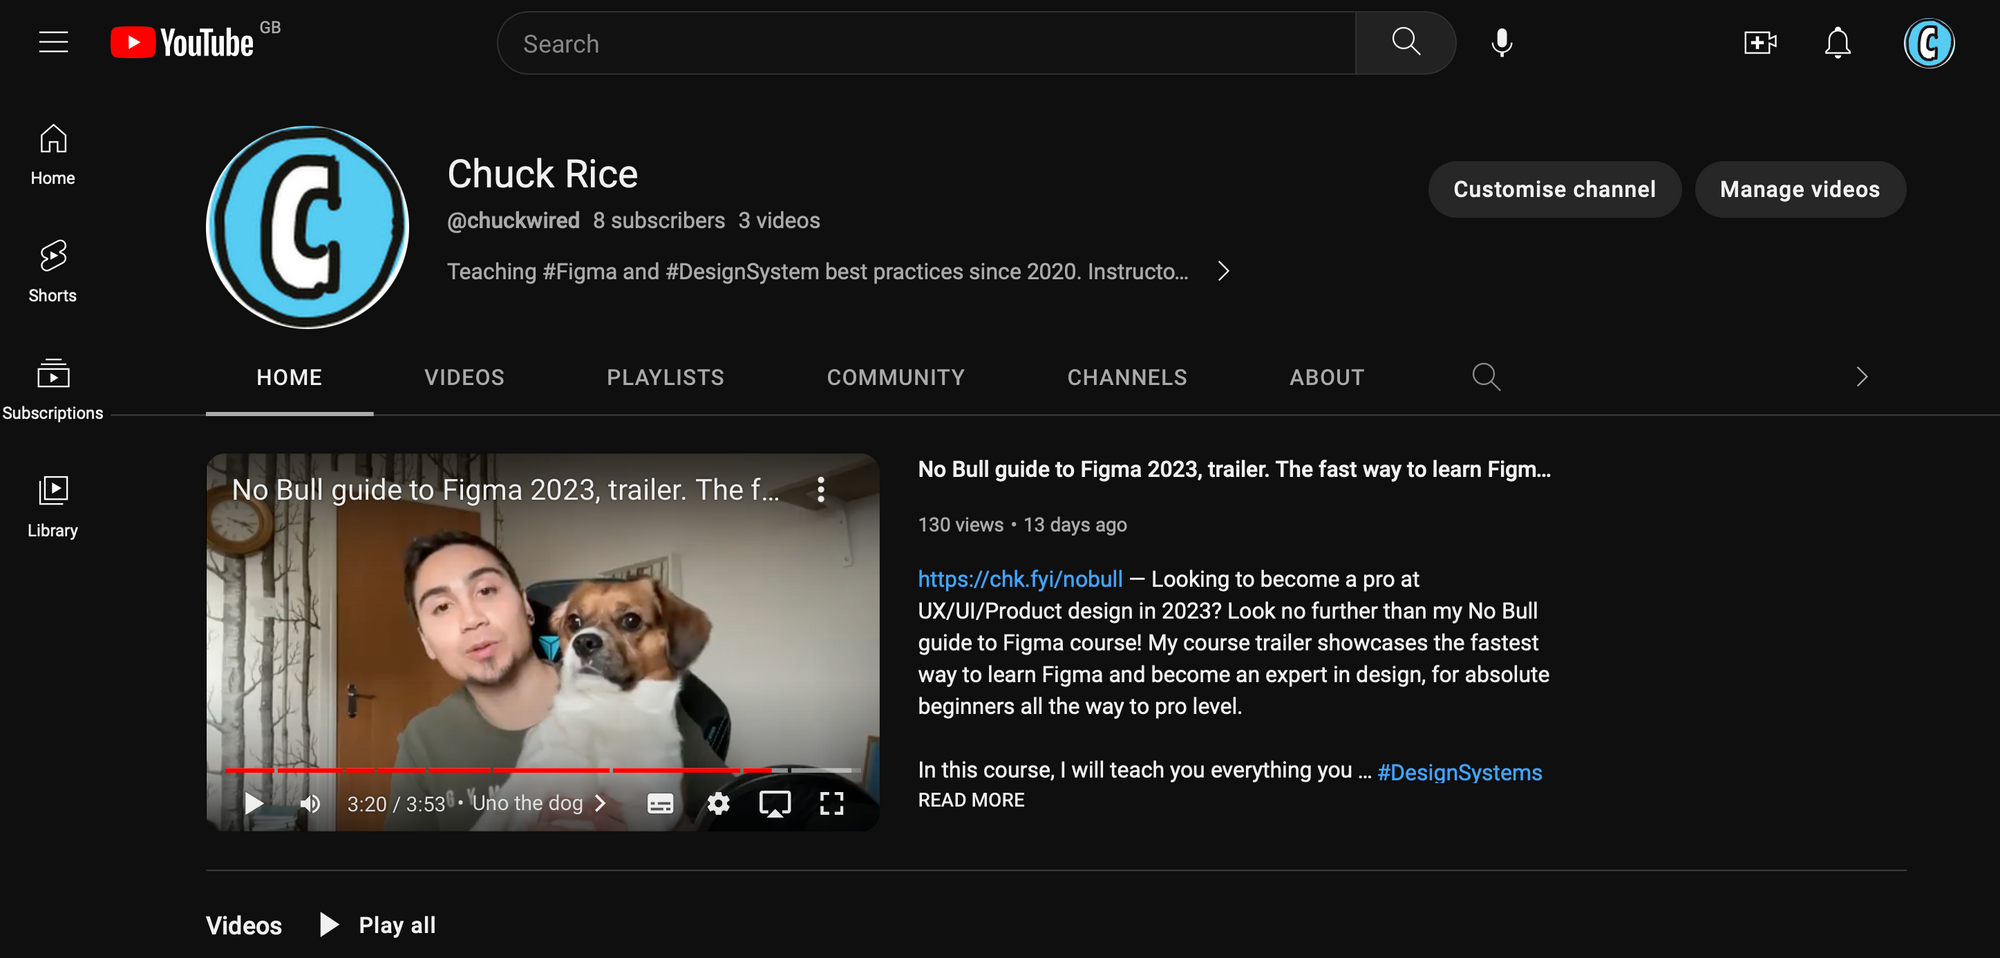The image size is (2000, 958).
Task: Click the @chuckwired handle
Action: click(x=513, y=220)
